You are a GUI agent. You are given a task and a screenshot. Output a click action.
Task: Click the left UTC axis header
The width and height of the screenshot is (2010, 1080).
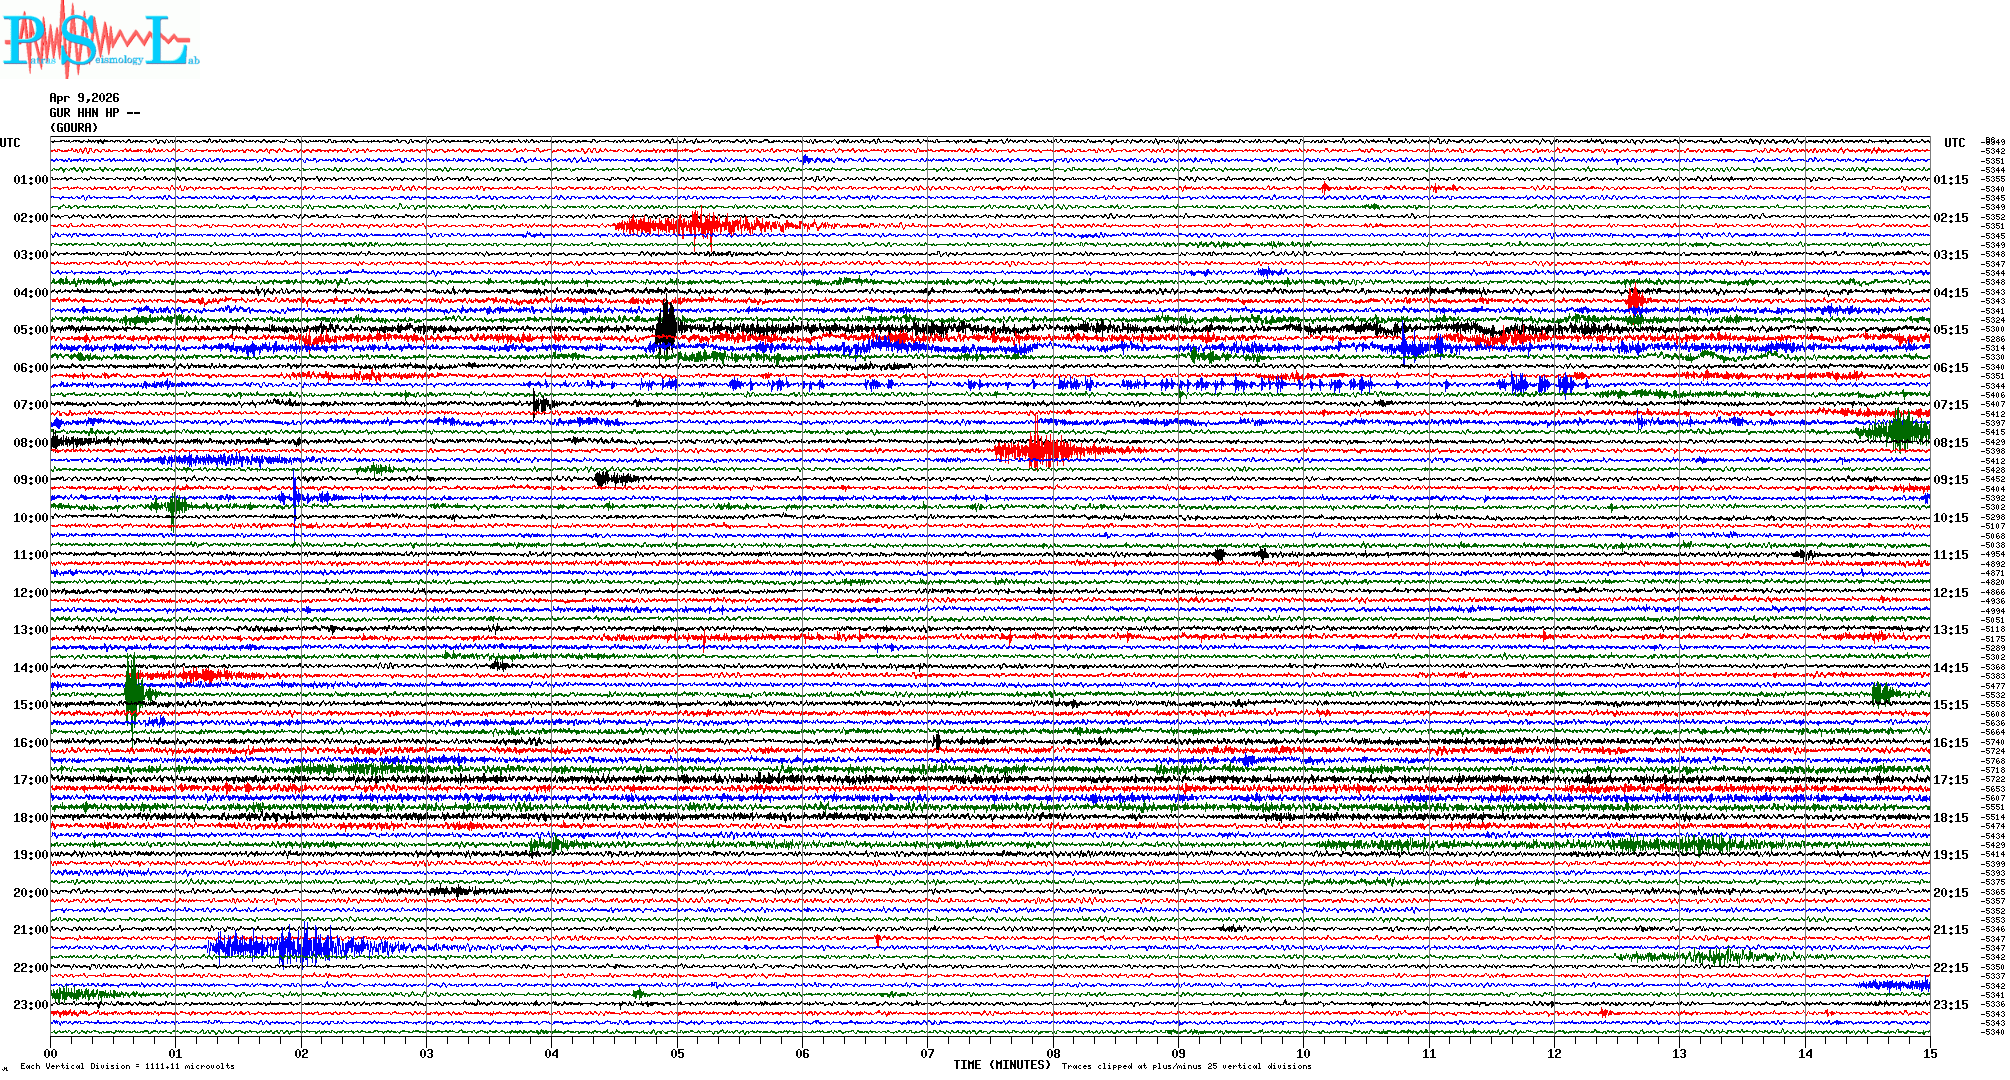point(10,143)
